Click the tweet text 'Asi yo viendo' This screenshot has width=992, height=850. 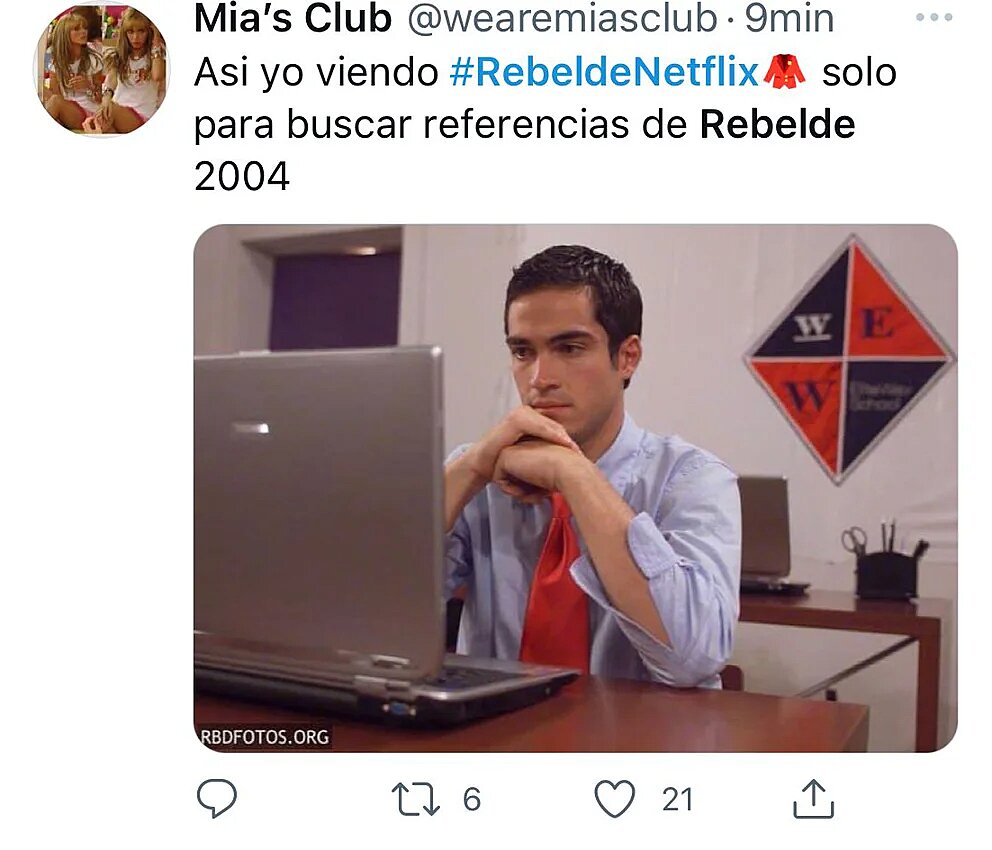(x=316, y=73)
